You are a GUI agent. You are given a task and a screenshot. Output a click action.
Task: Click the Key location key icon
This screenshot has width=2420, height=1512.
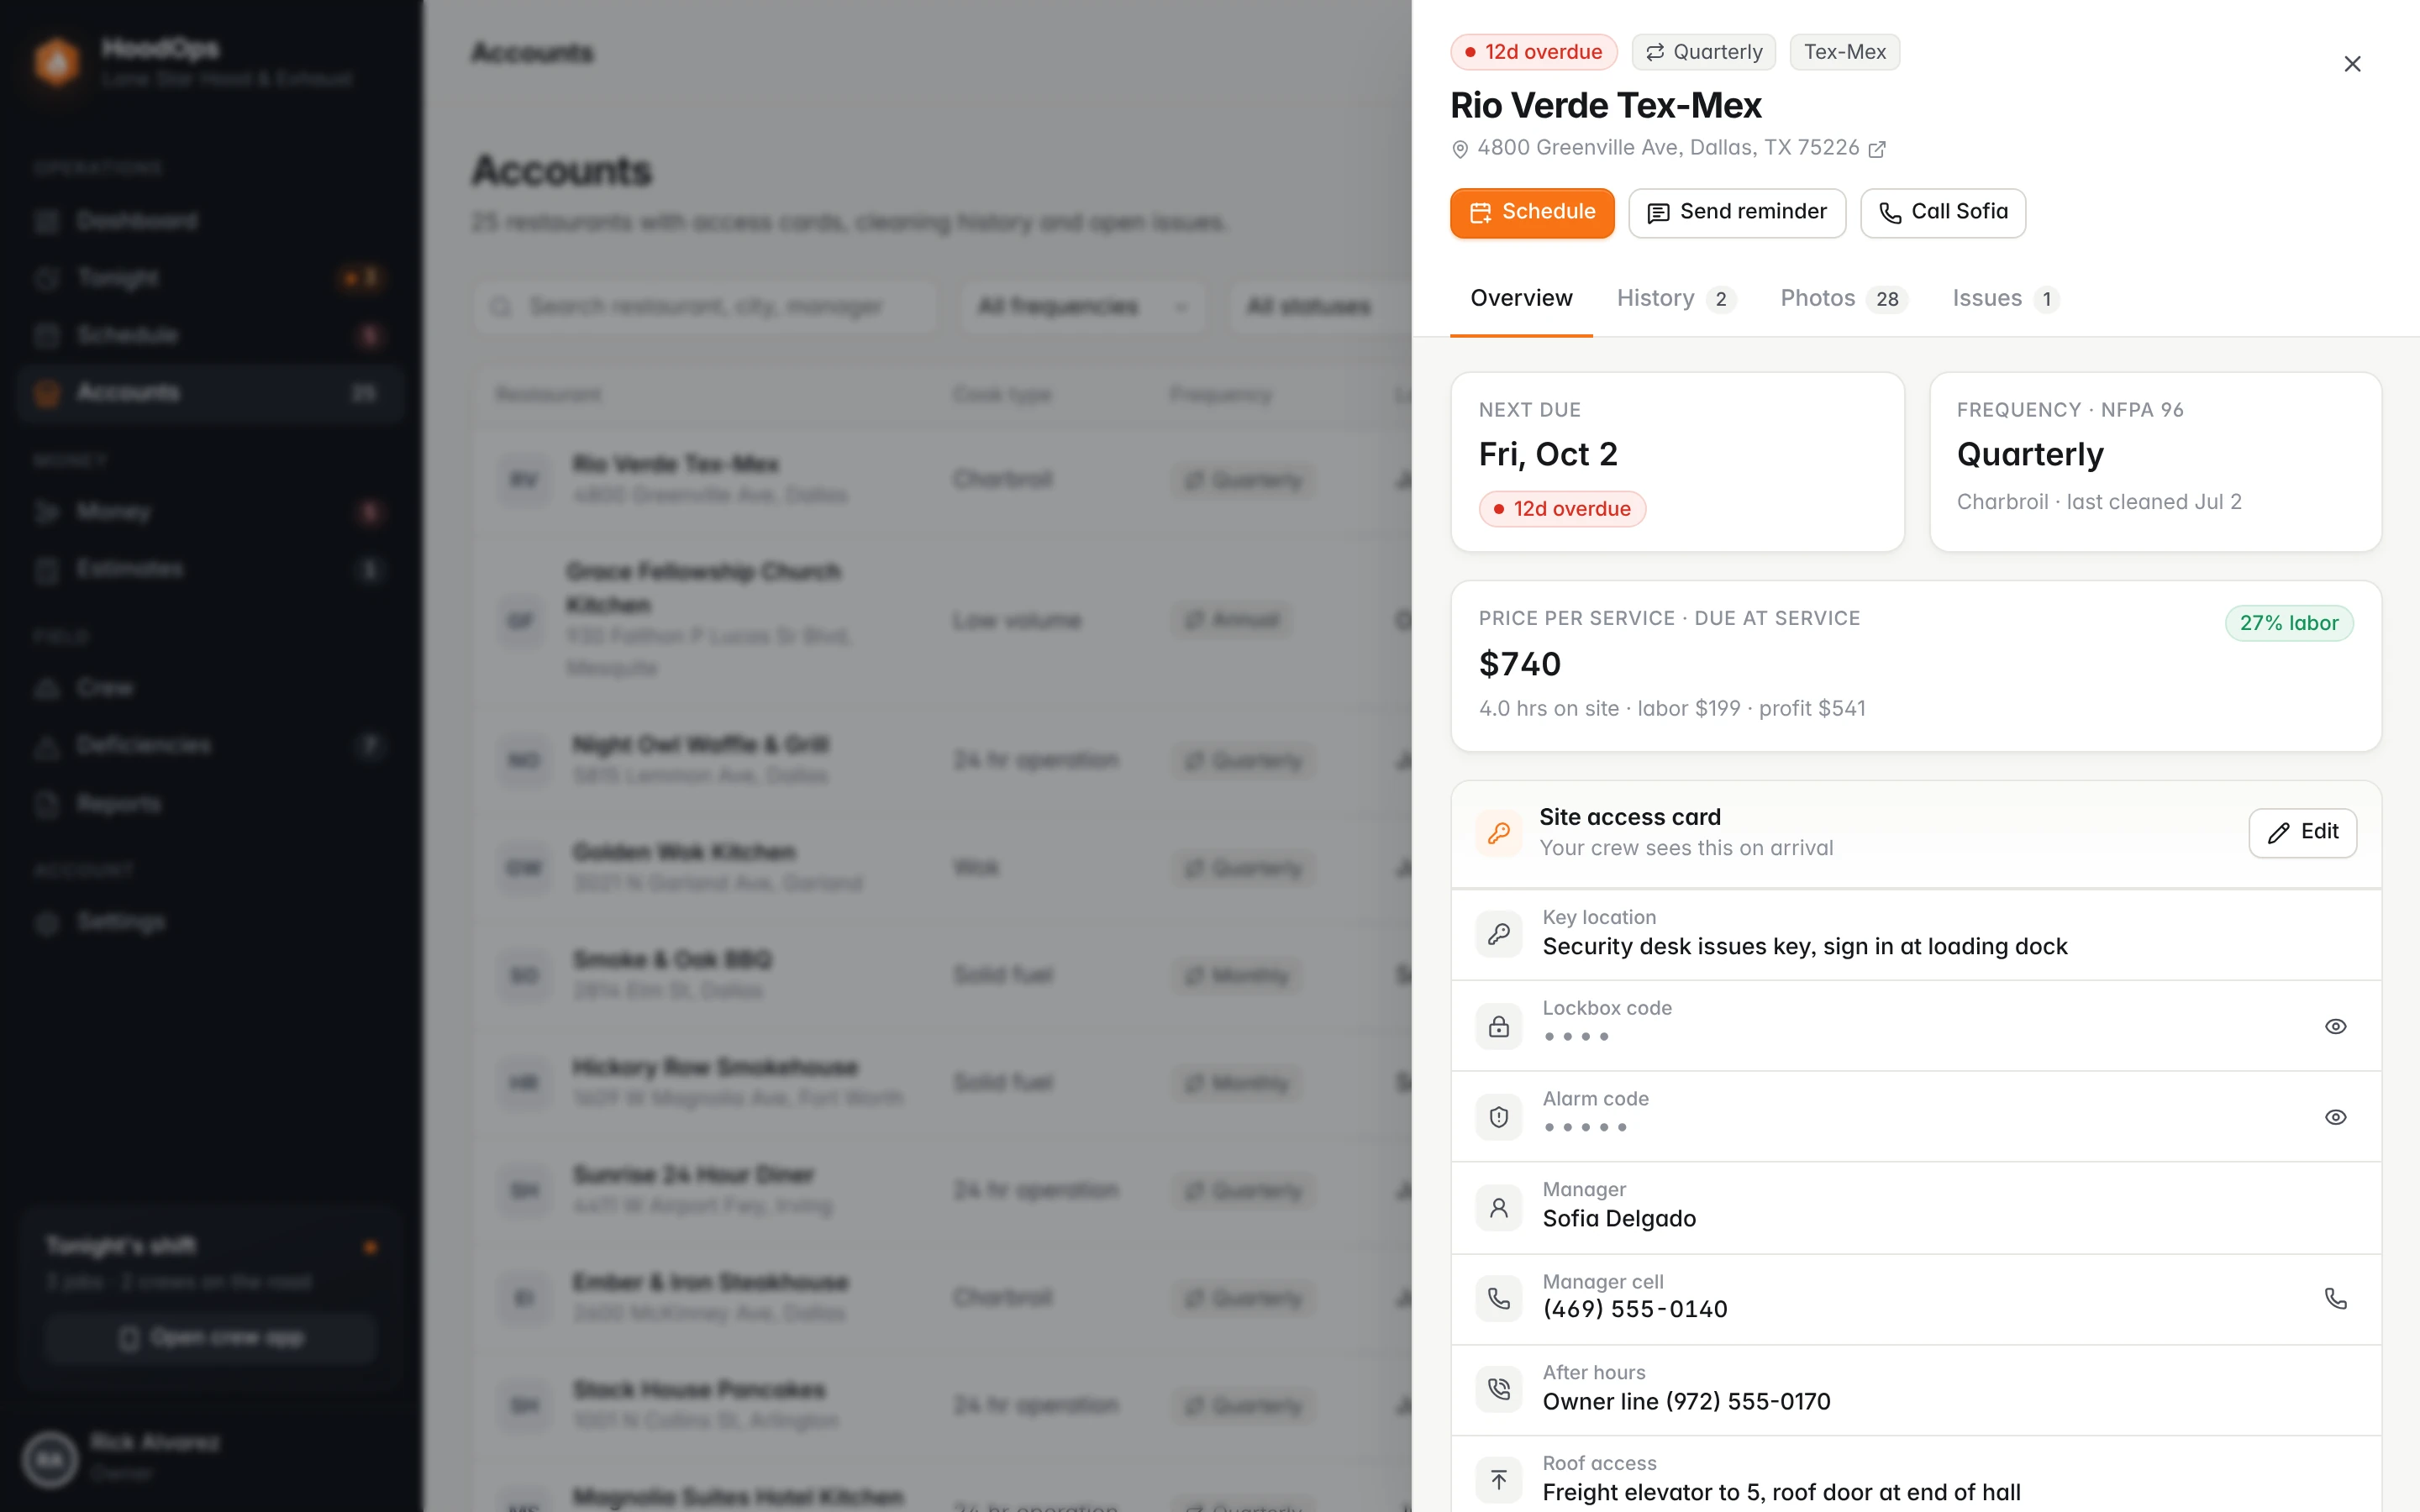click(x=1498, y=934)
